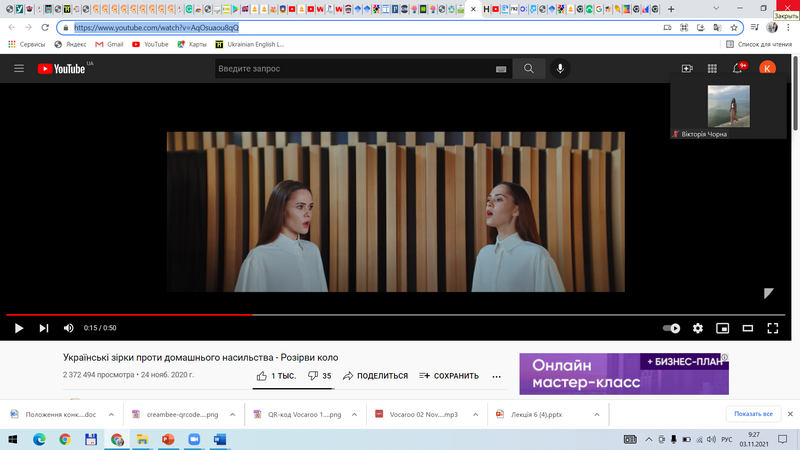Open PowerPoint from taskbar

tap(168, 439)
